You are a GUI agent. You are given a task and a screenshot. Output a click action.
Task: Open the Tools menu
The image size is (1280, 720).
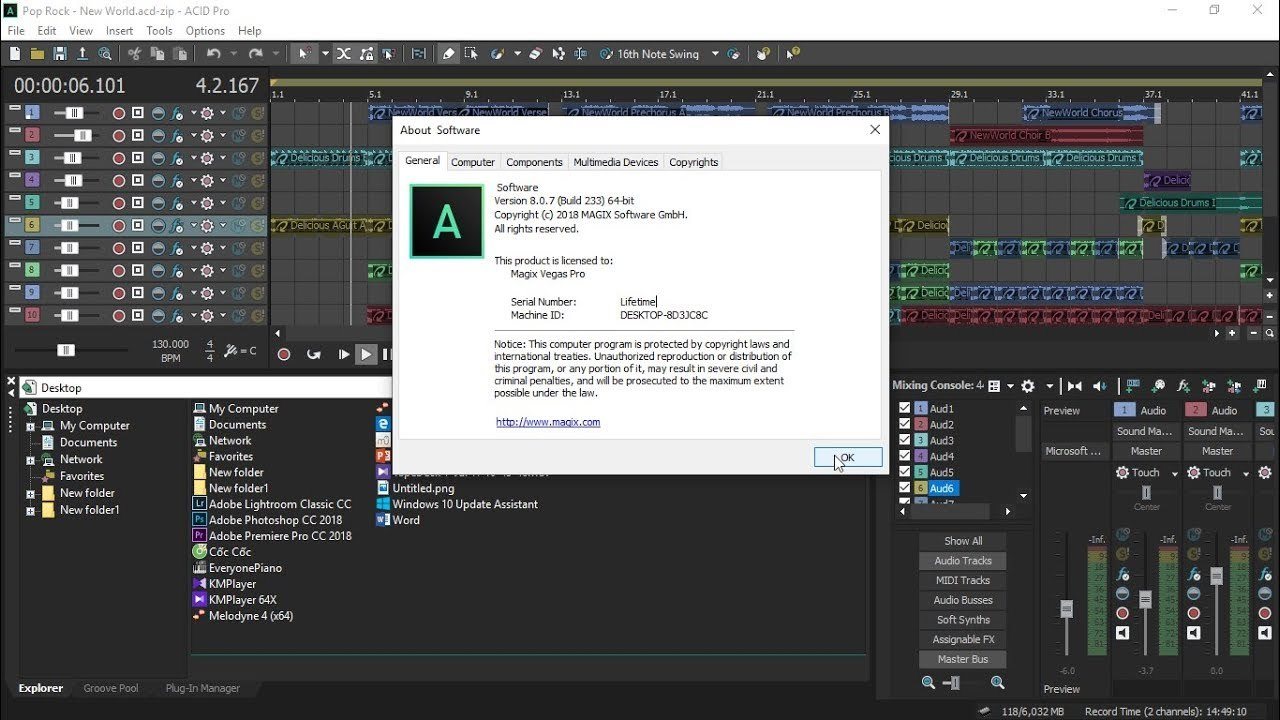click(160, 31)
